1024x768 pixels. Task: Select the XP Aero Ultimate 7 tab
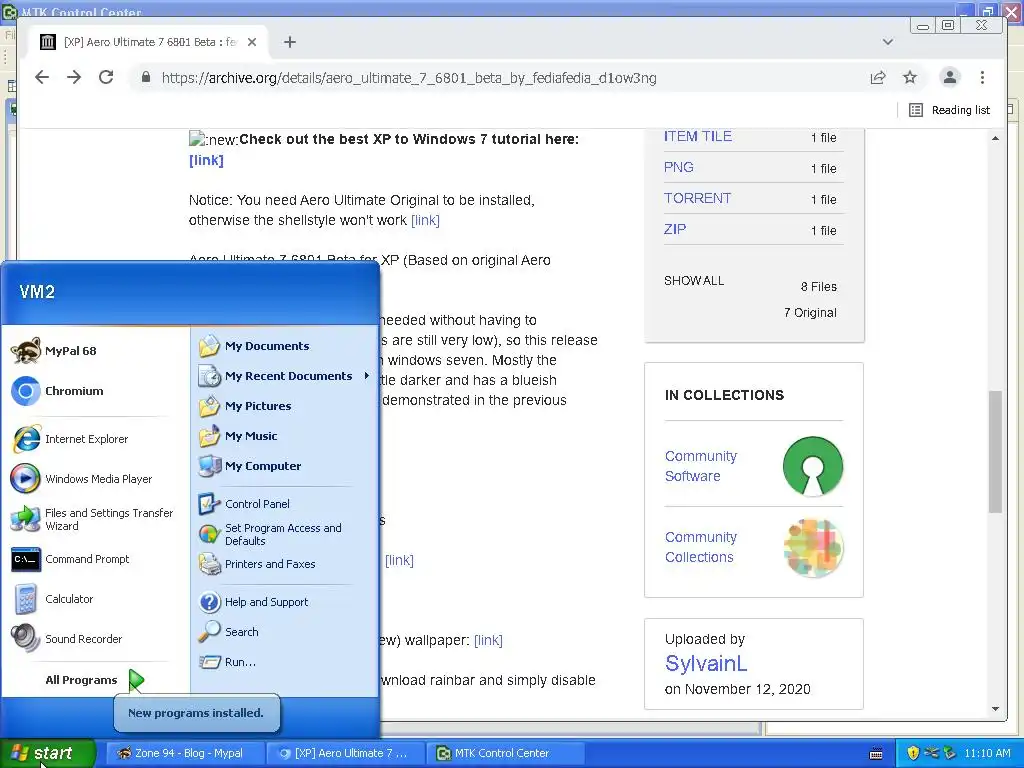(149, 42)
